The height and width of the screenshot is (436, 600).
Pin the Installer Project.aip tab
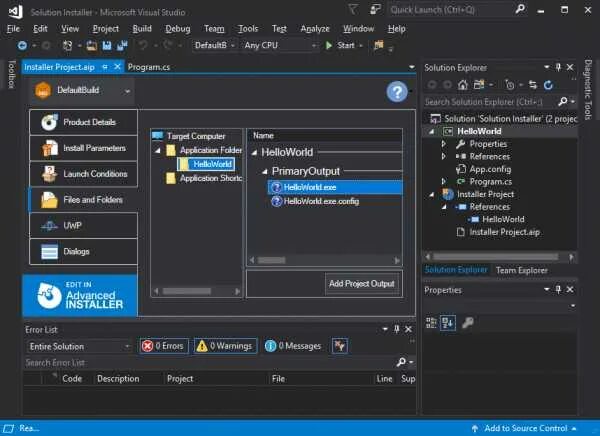(105, 67)
